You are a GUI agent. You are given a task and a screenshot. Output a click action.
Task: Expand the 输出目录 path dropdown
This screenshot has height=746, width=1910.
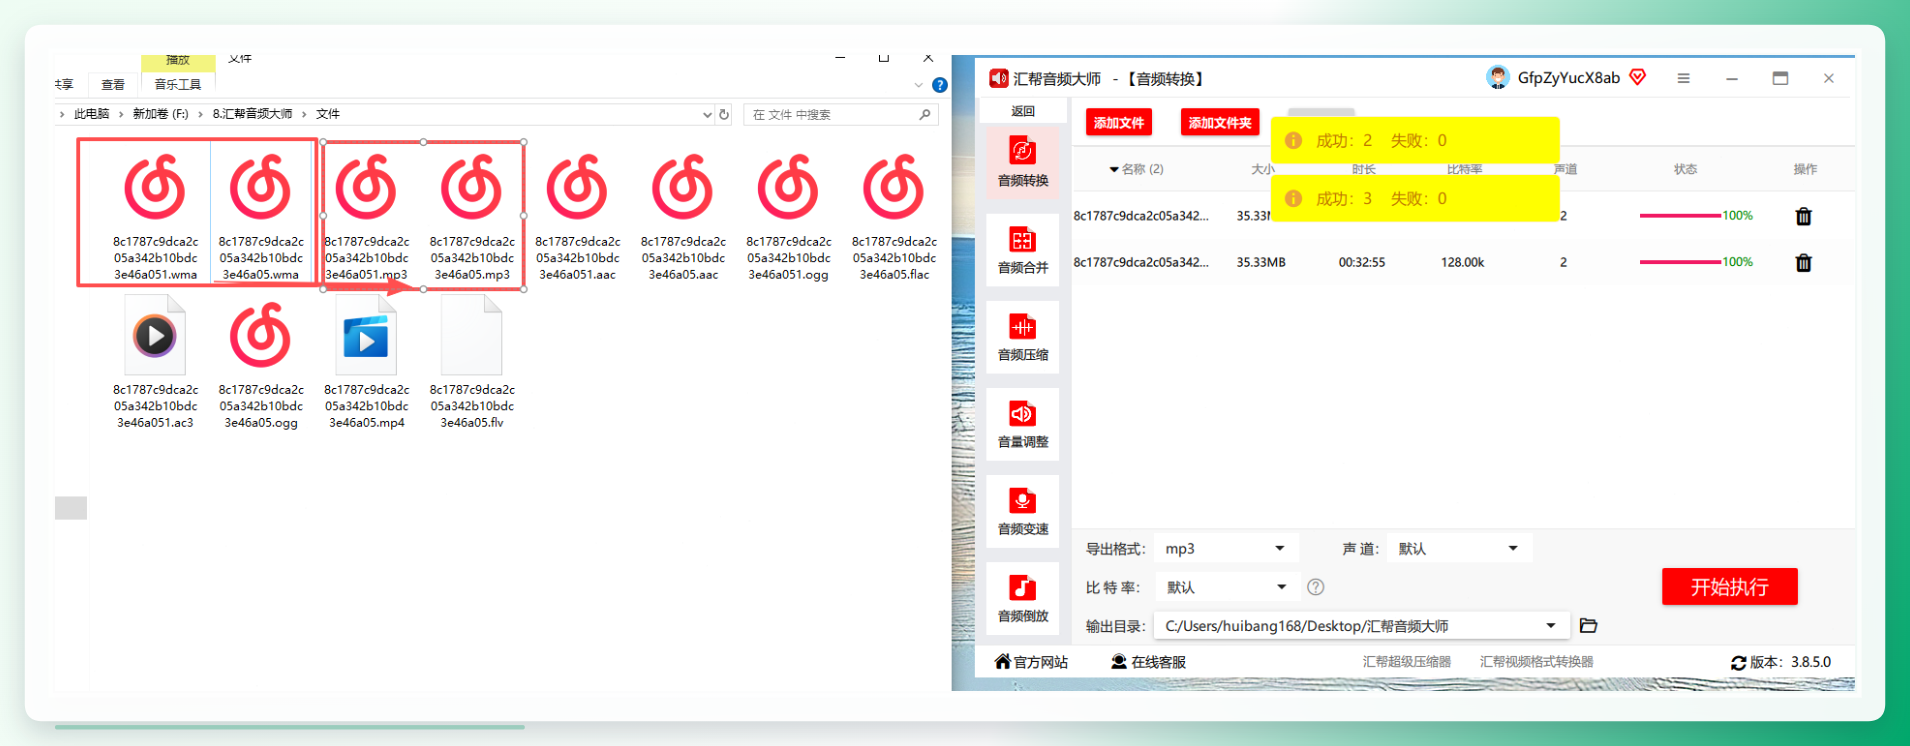point(1551,626)
